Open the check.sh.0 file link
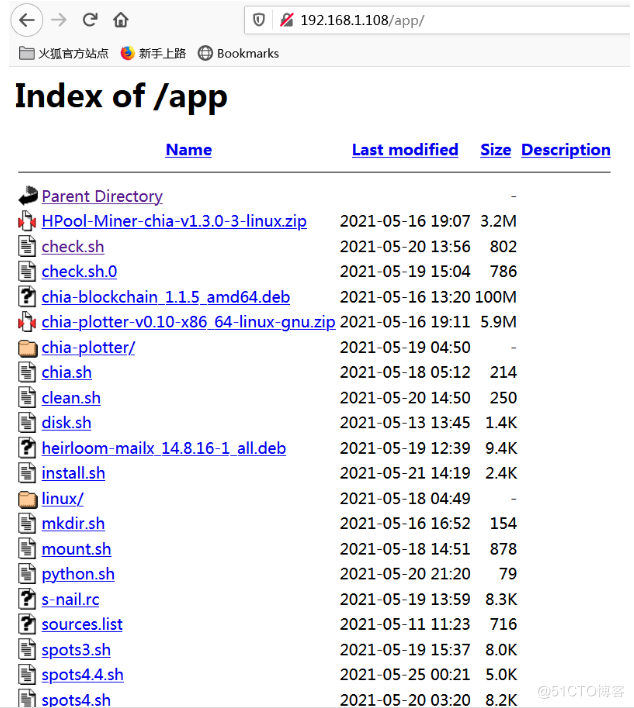634x708 pixels. pyautogui.click(x=79, y=272)
